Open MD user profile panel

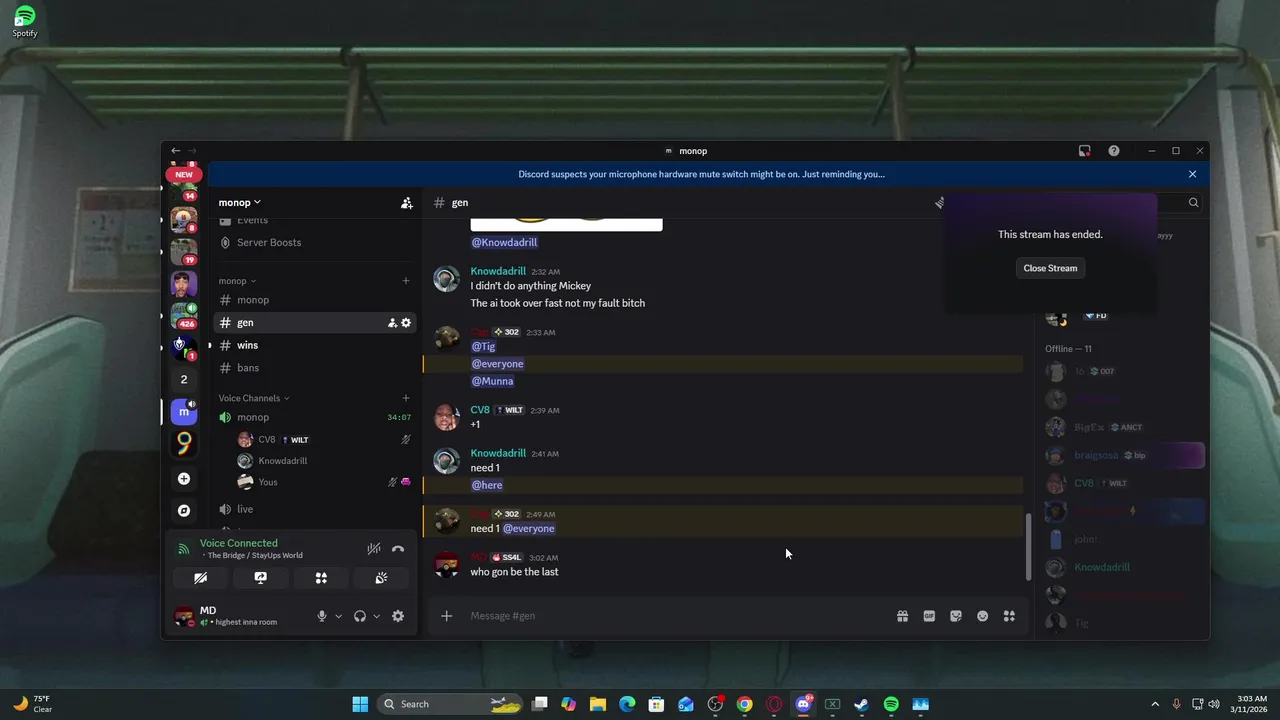[x=240, y=616]
